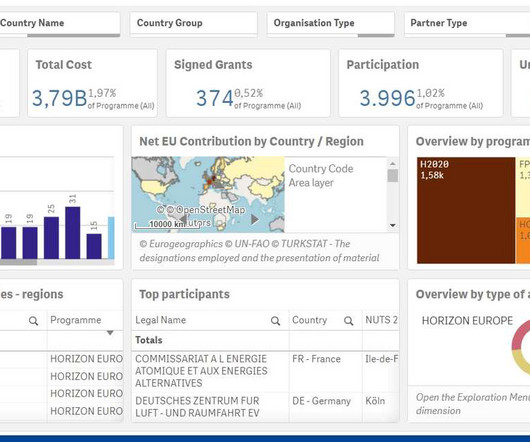530x442 pixels.
Task: Click the Total Cost value 3,79B
Action: point(59,98)
